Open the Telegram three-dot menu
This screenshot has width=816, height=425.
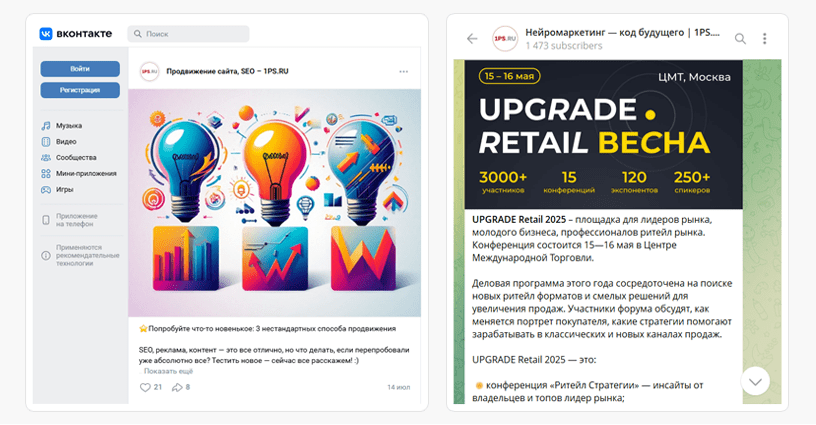coord(764,38)
